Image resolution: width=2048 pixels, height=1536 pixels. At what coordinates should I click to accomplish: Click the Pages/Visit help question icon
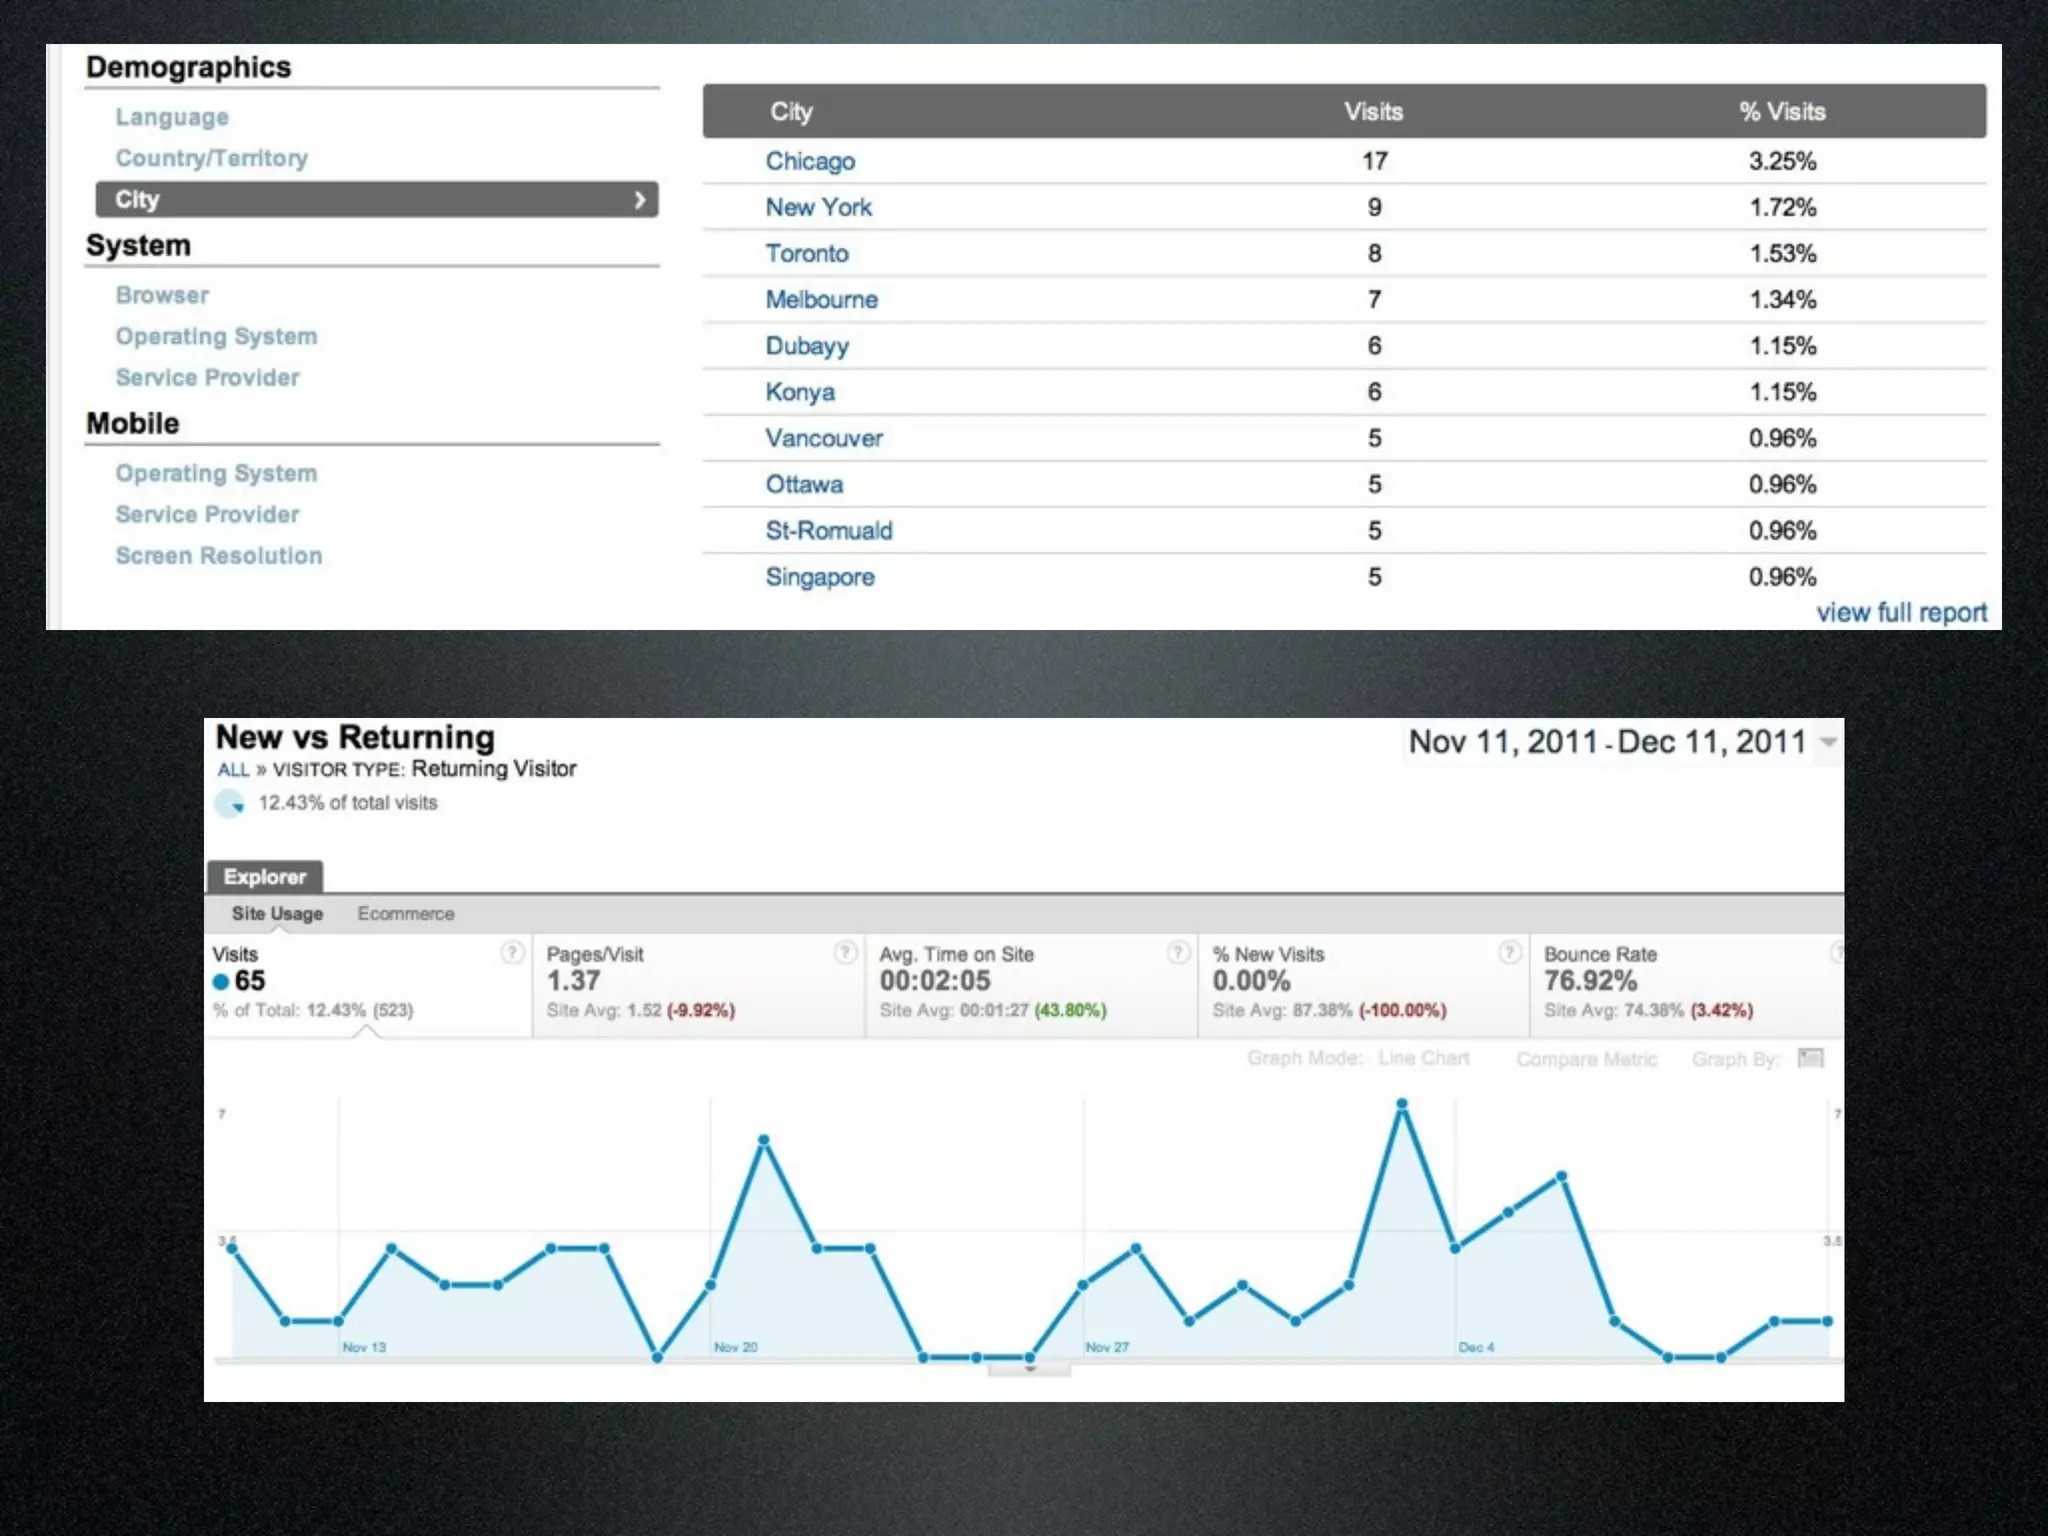[x=845, y=952]
